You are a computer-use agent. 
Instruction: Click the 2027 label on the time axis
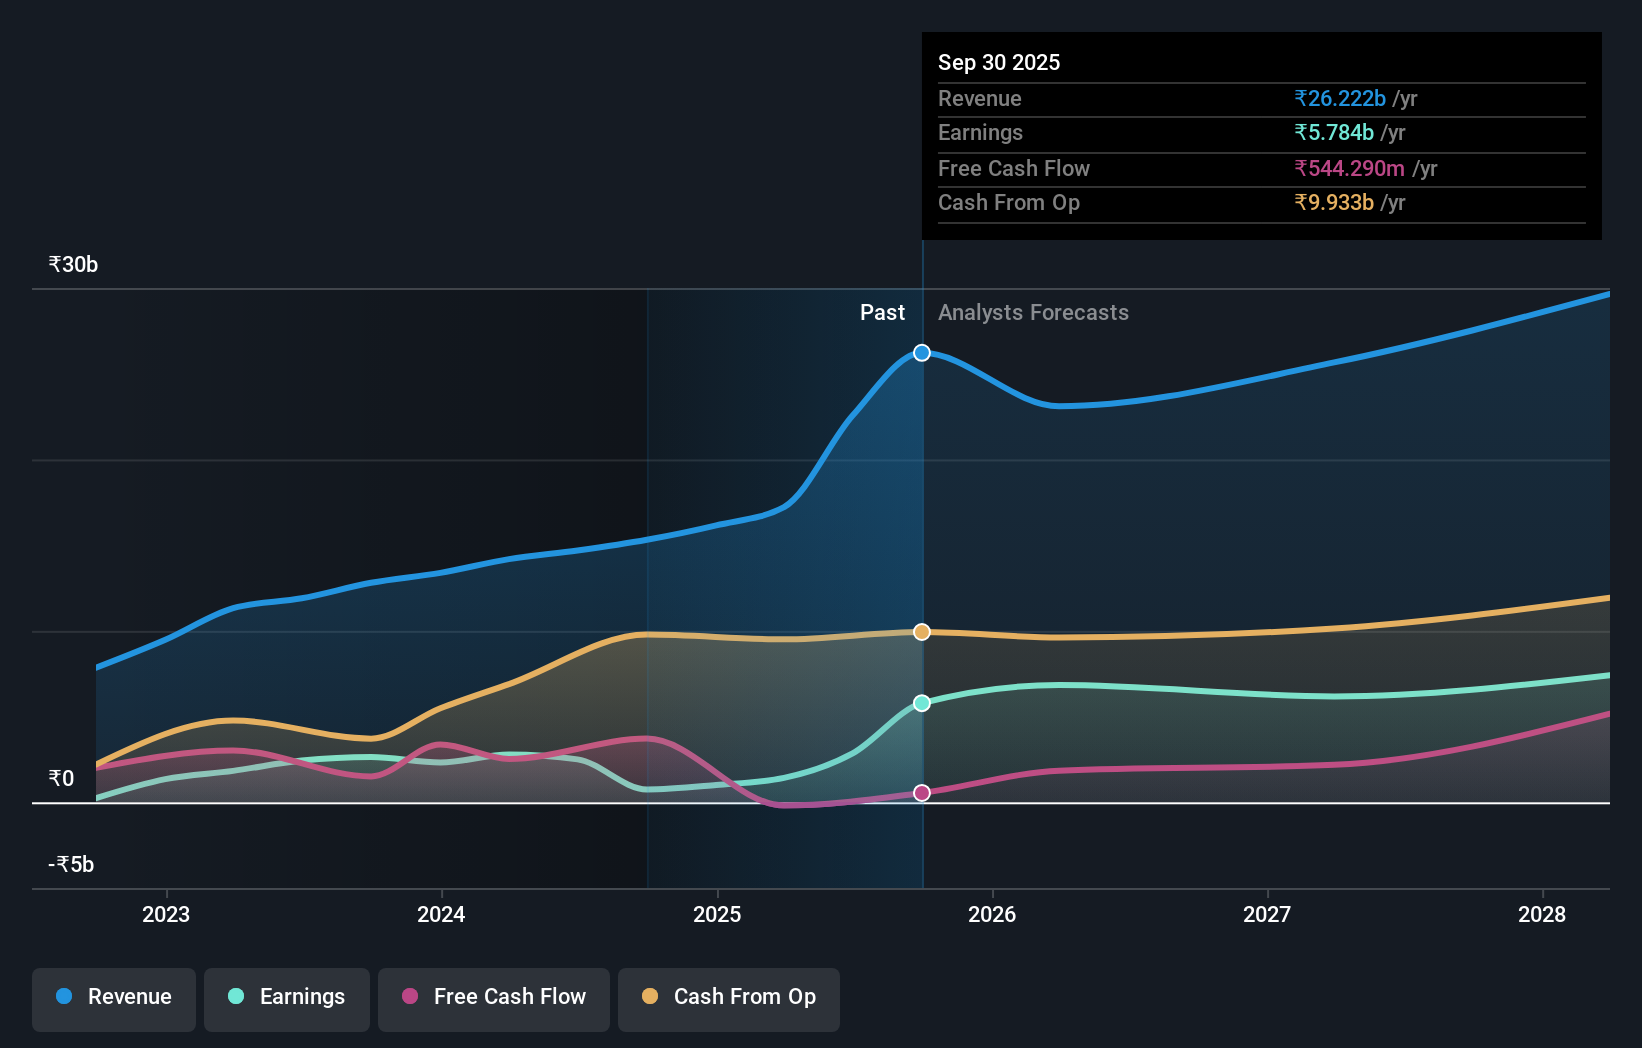point(1267,914)
